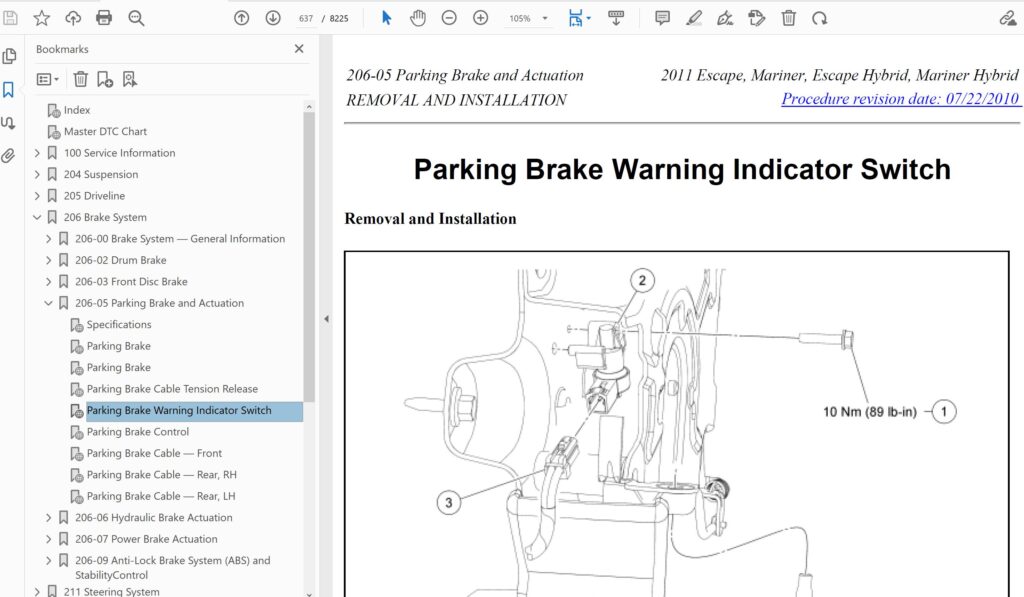1024x597 pixels.
Task: Click the bookmarks panel vertical scrollbar
Action: coord(310,250)
